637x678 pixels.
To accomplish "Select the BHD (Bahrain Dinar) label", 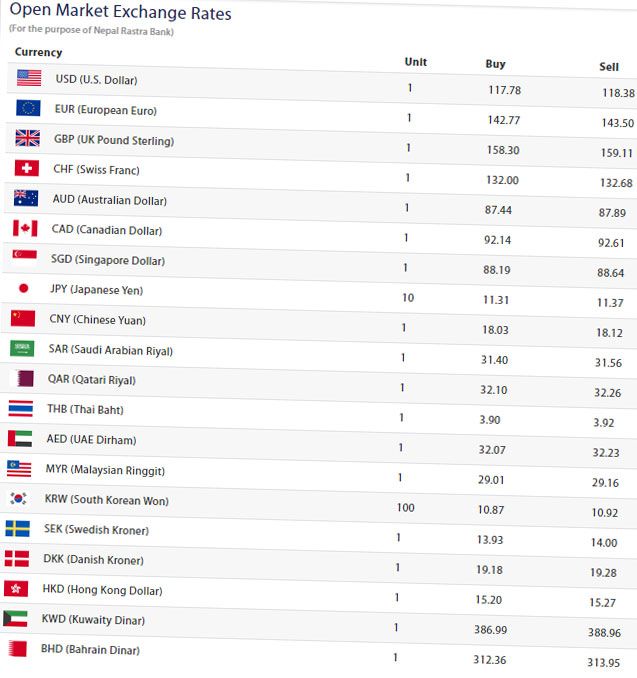I will [90, 649].
